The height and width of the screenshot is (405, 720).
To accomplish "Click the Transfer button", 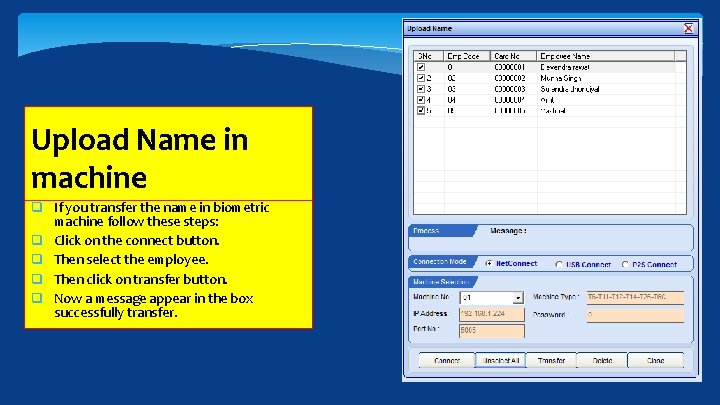I will click(551, 360).
